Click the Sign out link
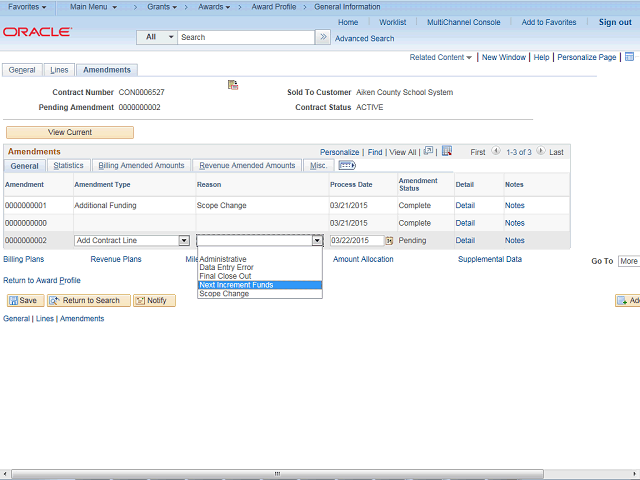Viewport: 640px width, 480px height. tap(615, 22)
